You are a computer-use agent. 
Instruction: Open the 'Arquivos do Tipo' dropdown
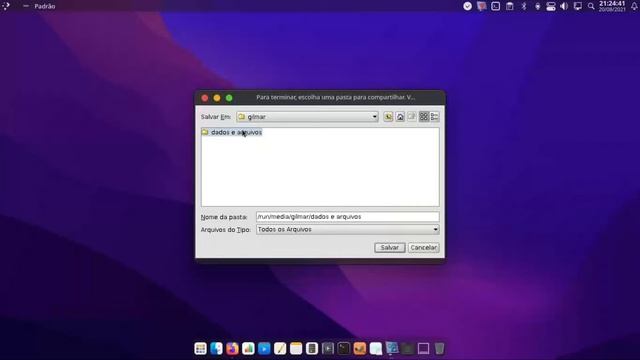click(348, 229)
